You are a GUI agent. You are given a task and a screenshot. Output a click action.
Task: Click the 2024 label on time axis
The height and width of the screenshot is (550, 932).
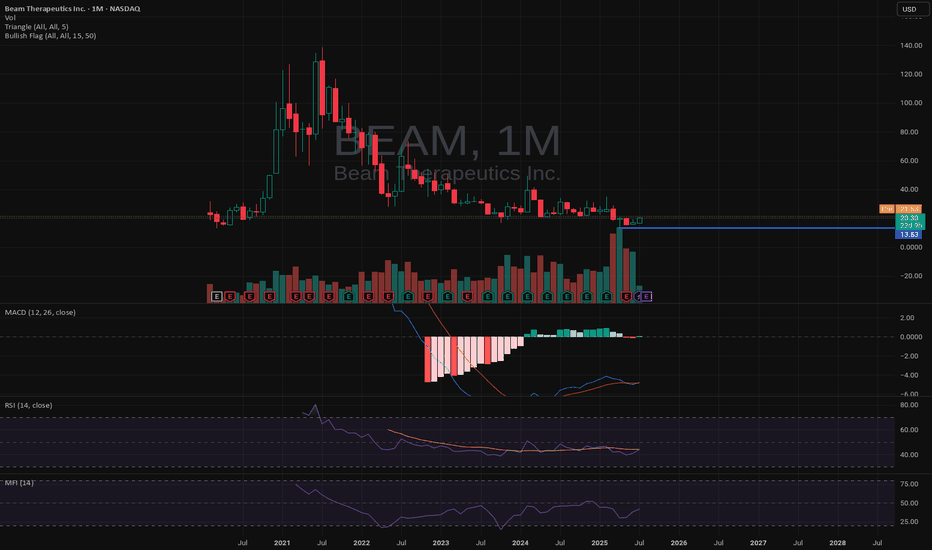520,543
